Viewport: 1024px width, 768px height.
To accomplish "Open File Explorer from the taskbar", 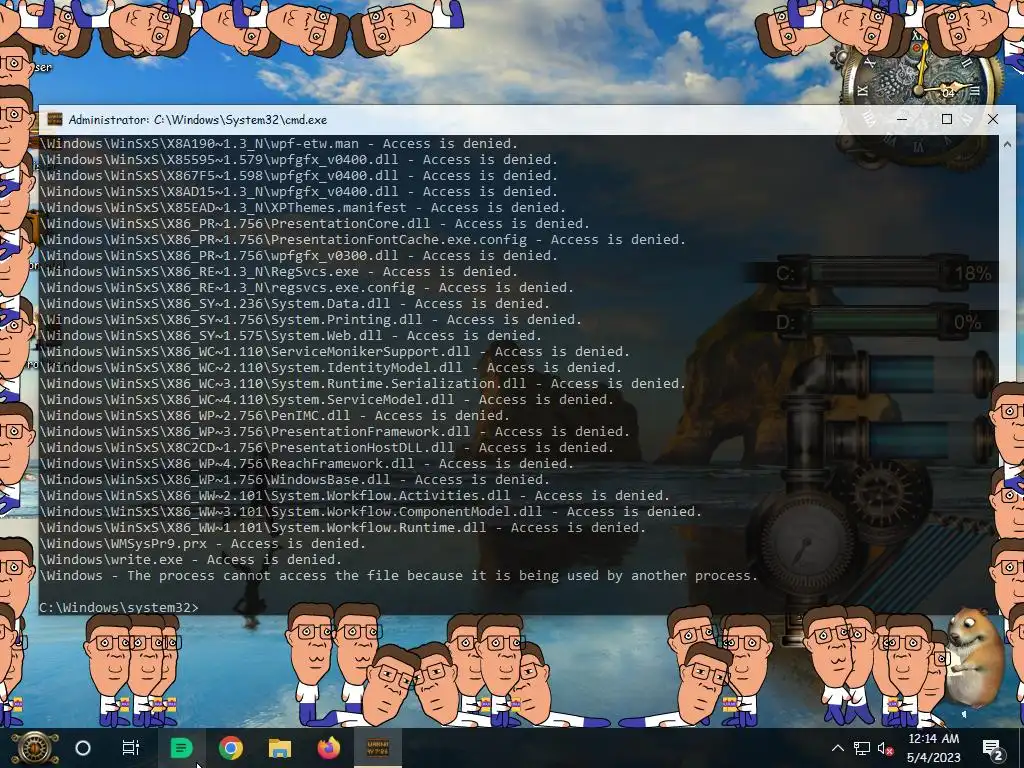I will (280, 748).
